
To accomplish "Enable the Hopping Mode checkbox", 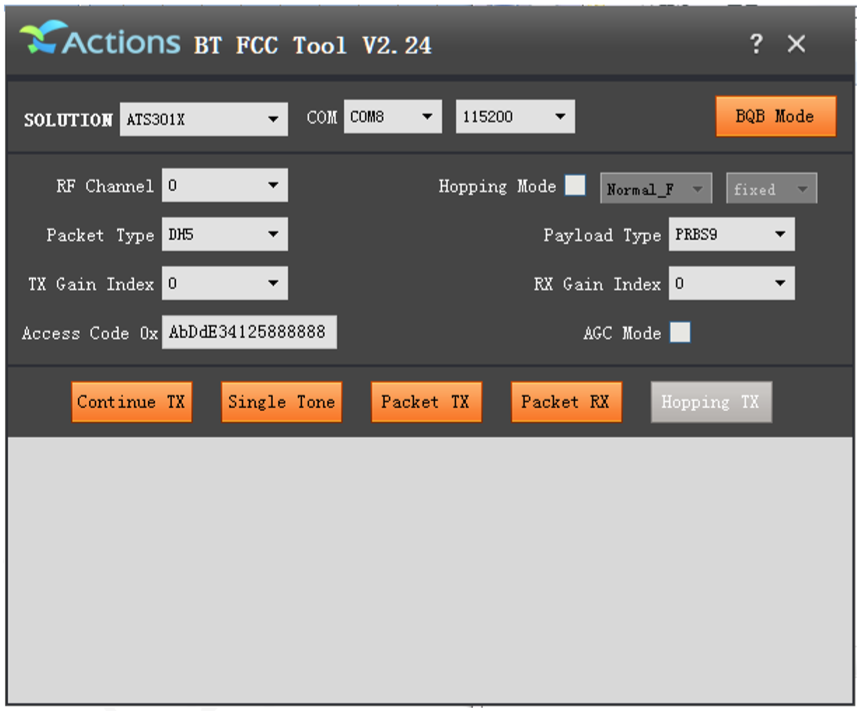I will point(575,185).
